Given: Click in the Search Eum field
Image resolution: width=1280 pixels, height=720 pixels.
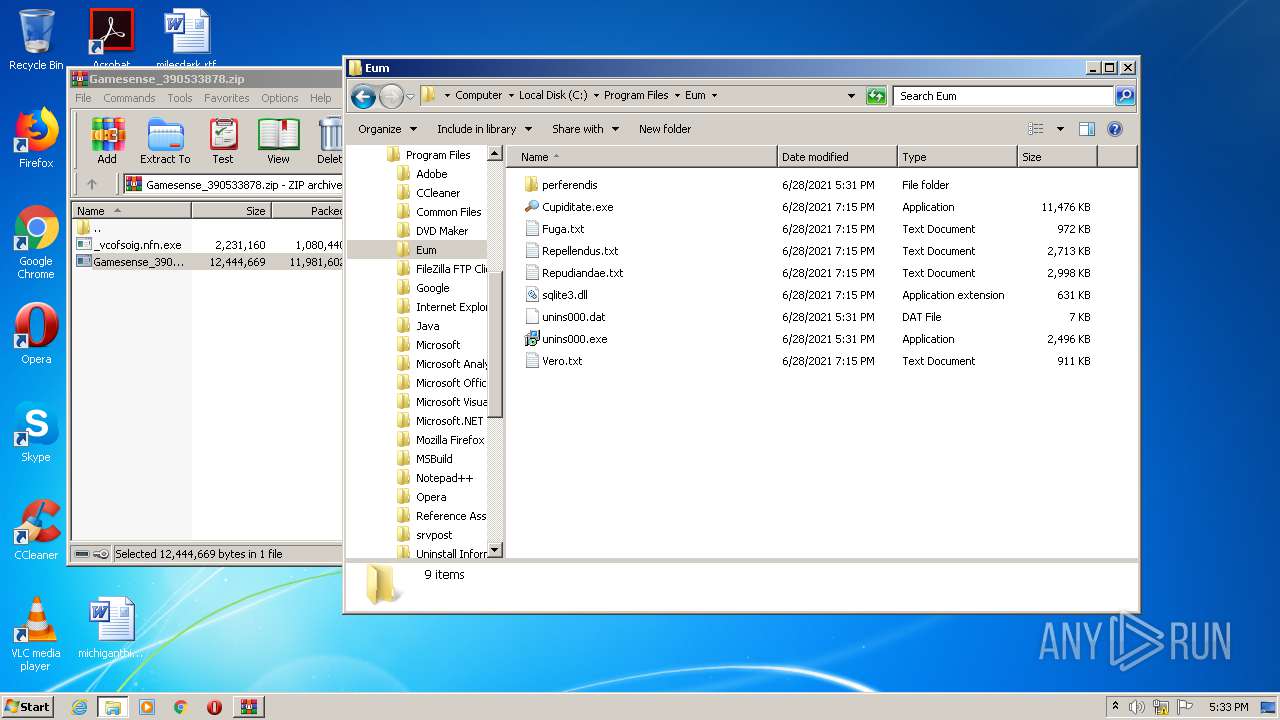Looking at the screenshot, I should coord(1003,96).
